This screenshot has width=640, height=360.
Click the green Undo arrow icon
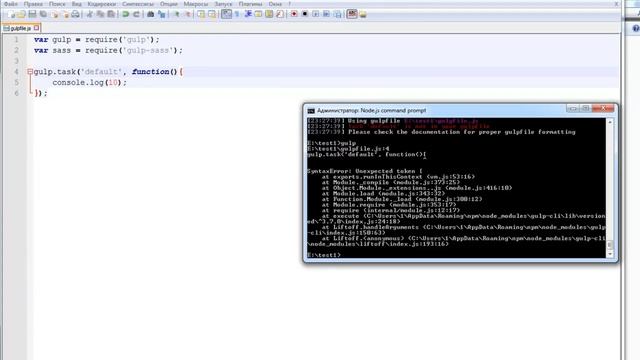[126, 14]
